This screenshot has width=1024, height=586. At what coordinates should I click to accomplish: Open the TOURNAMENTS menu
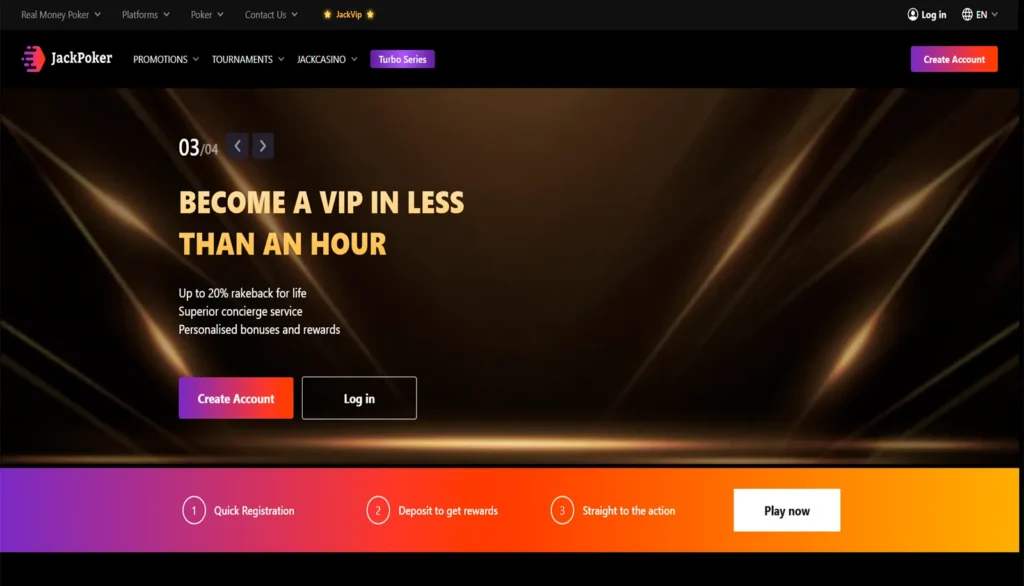[248, 59]
